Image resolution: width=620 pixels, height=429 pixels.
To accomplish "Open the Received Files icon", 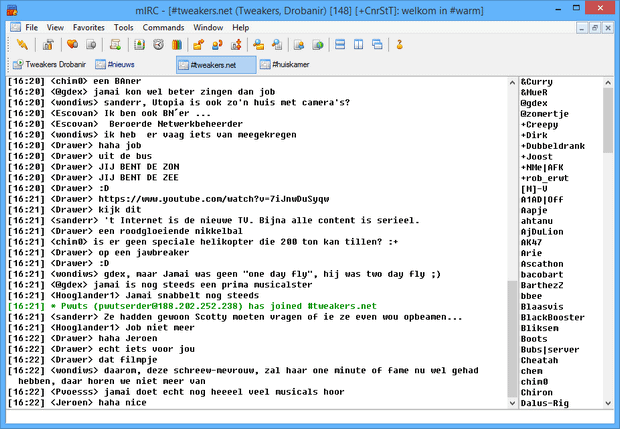I will (259, 45).
